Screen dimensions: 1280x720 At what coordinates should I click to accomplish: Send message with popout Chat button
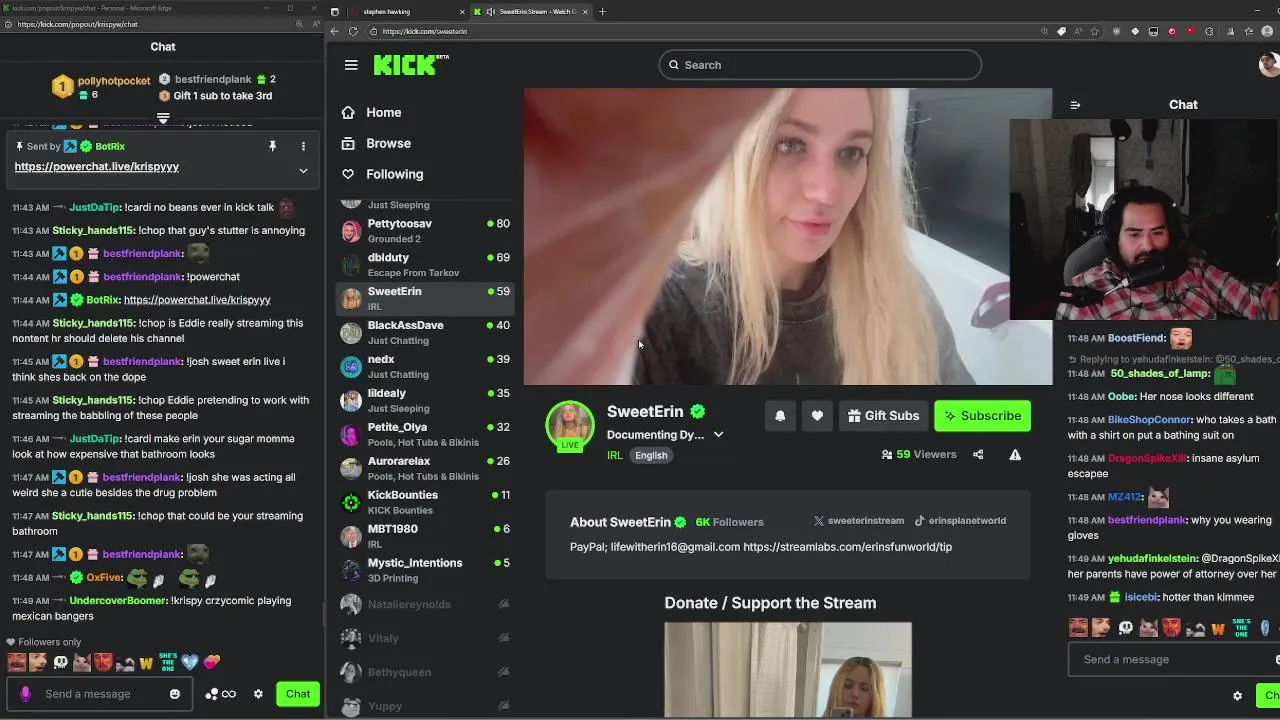298,694
